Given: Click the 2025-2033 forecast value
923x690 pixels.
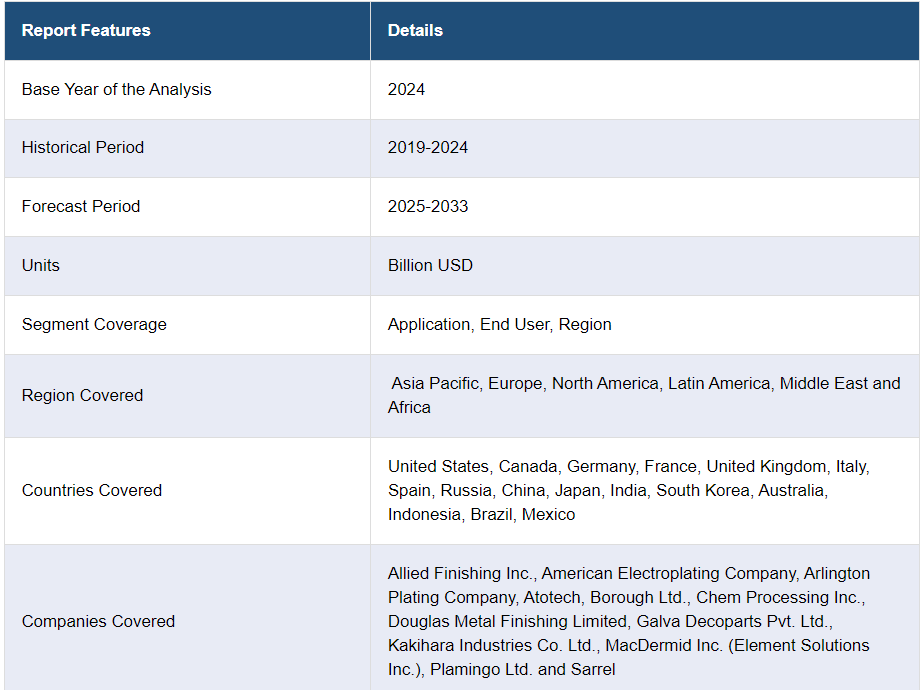Looking at the screenshot, I should click(428, 206).
